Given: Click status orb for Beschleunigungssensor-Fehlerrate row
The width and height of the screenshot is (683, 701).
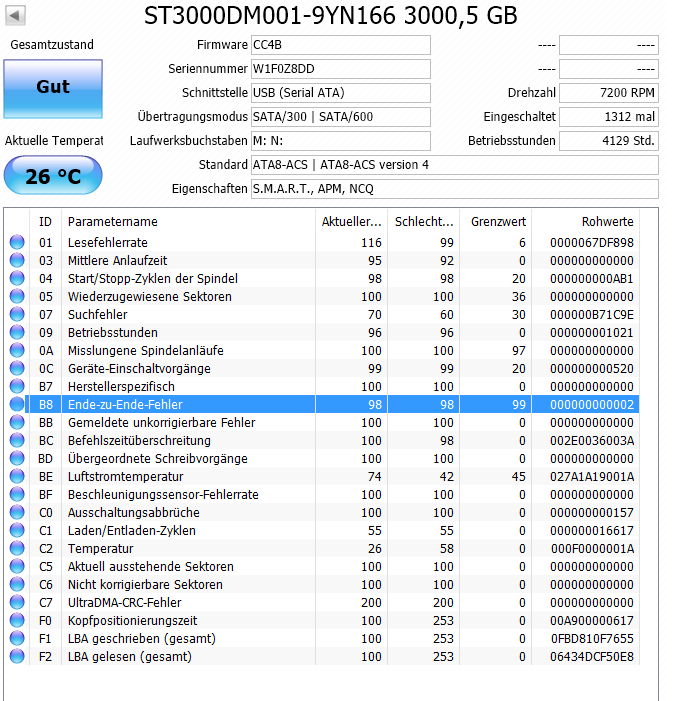Looking at the screenshot, I should [17, 494].
